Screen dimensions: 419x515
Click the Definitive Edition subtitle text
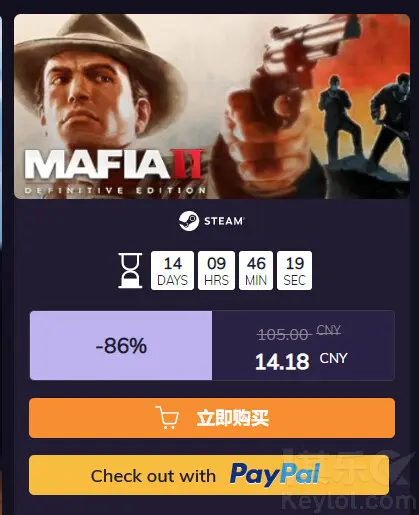[115, 191]
